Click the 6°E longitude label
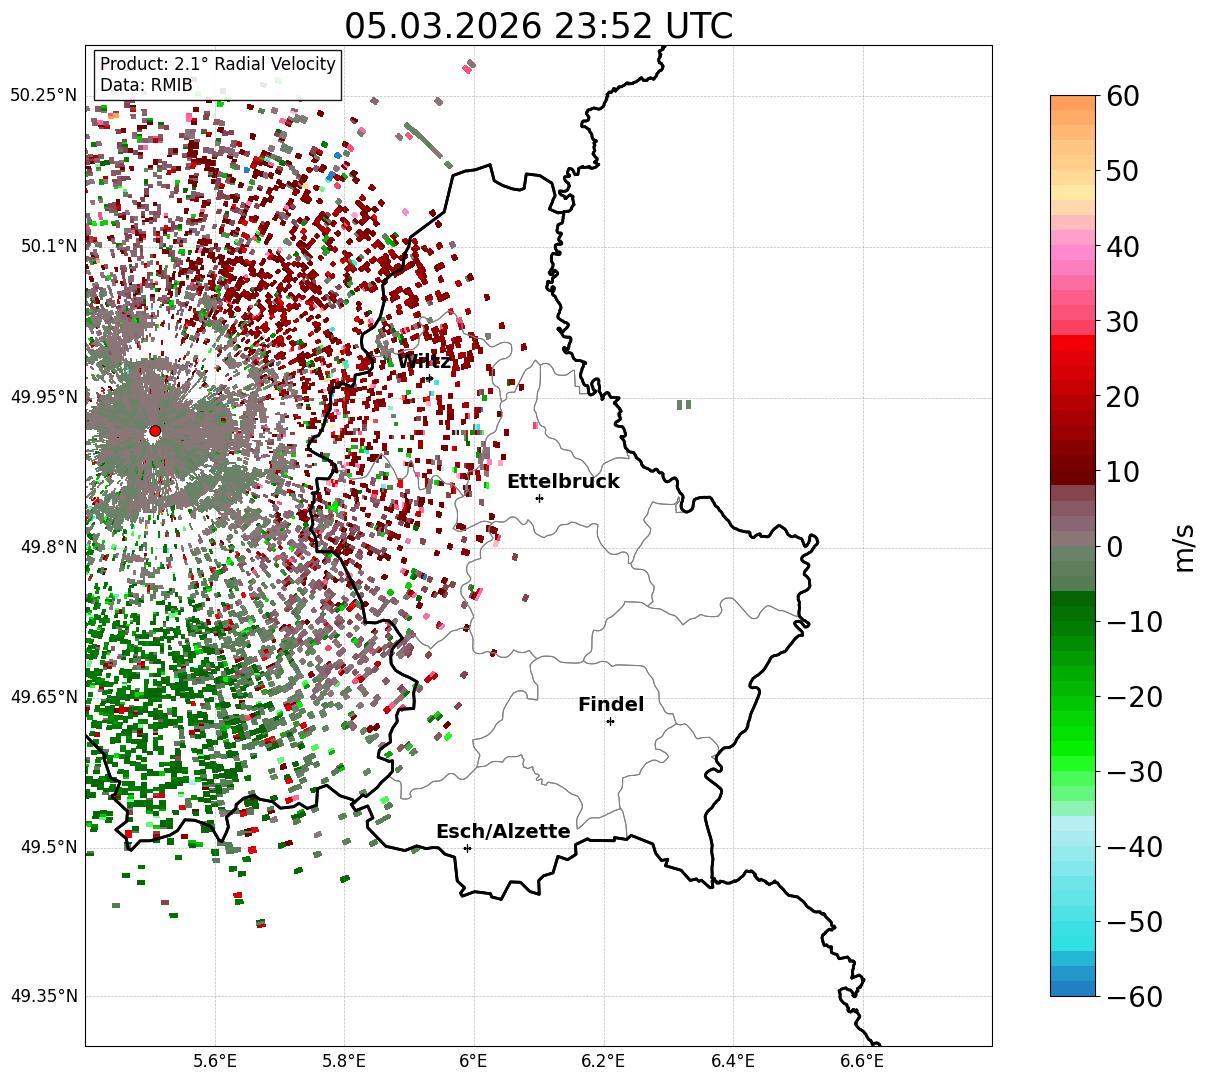Screen dimensions: 1207x1081 [474, 1061]
